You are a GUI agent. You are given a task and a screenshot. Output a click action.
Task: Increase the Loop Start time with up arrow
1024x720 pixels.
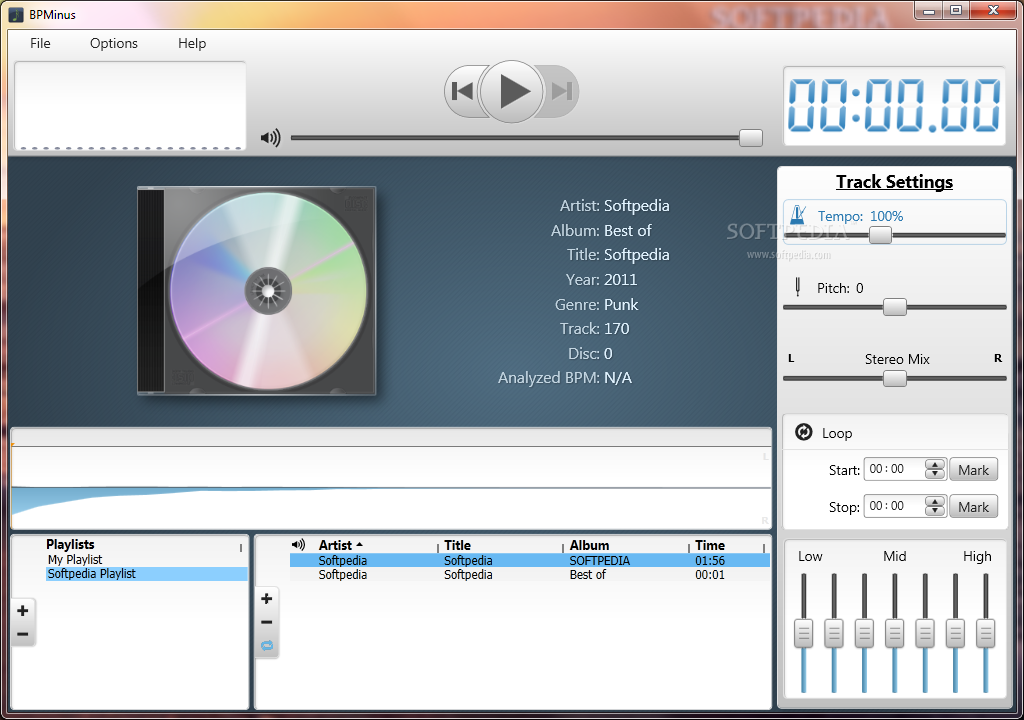click(x=935, y=465)
